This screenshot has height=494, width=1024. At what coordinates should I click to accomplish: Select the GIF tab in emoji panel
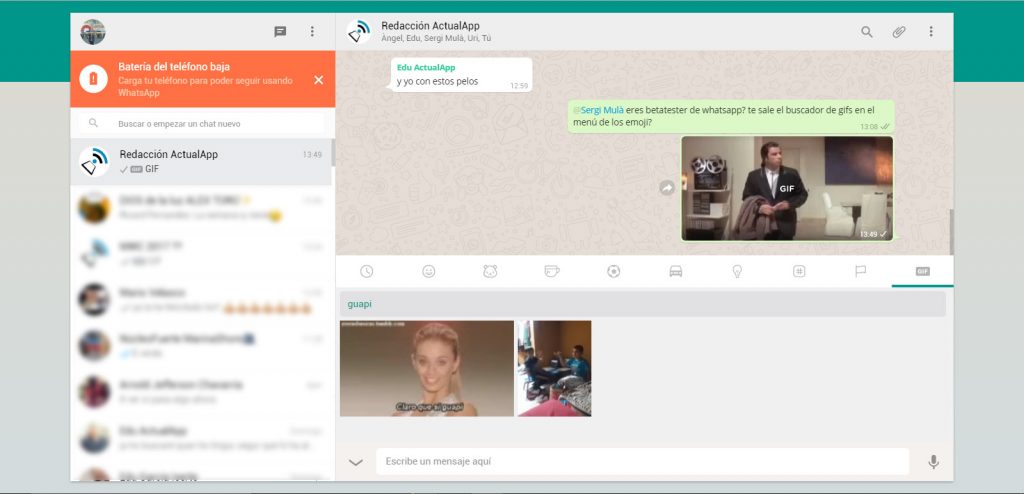[x=922, y=271]
